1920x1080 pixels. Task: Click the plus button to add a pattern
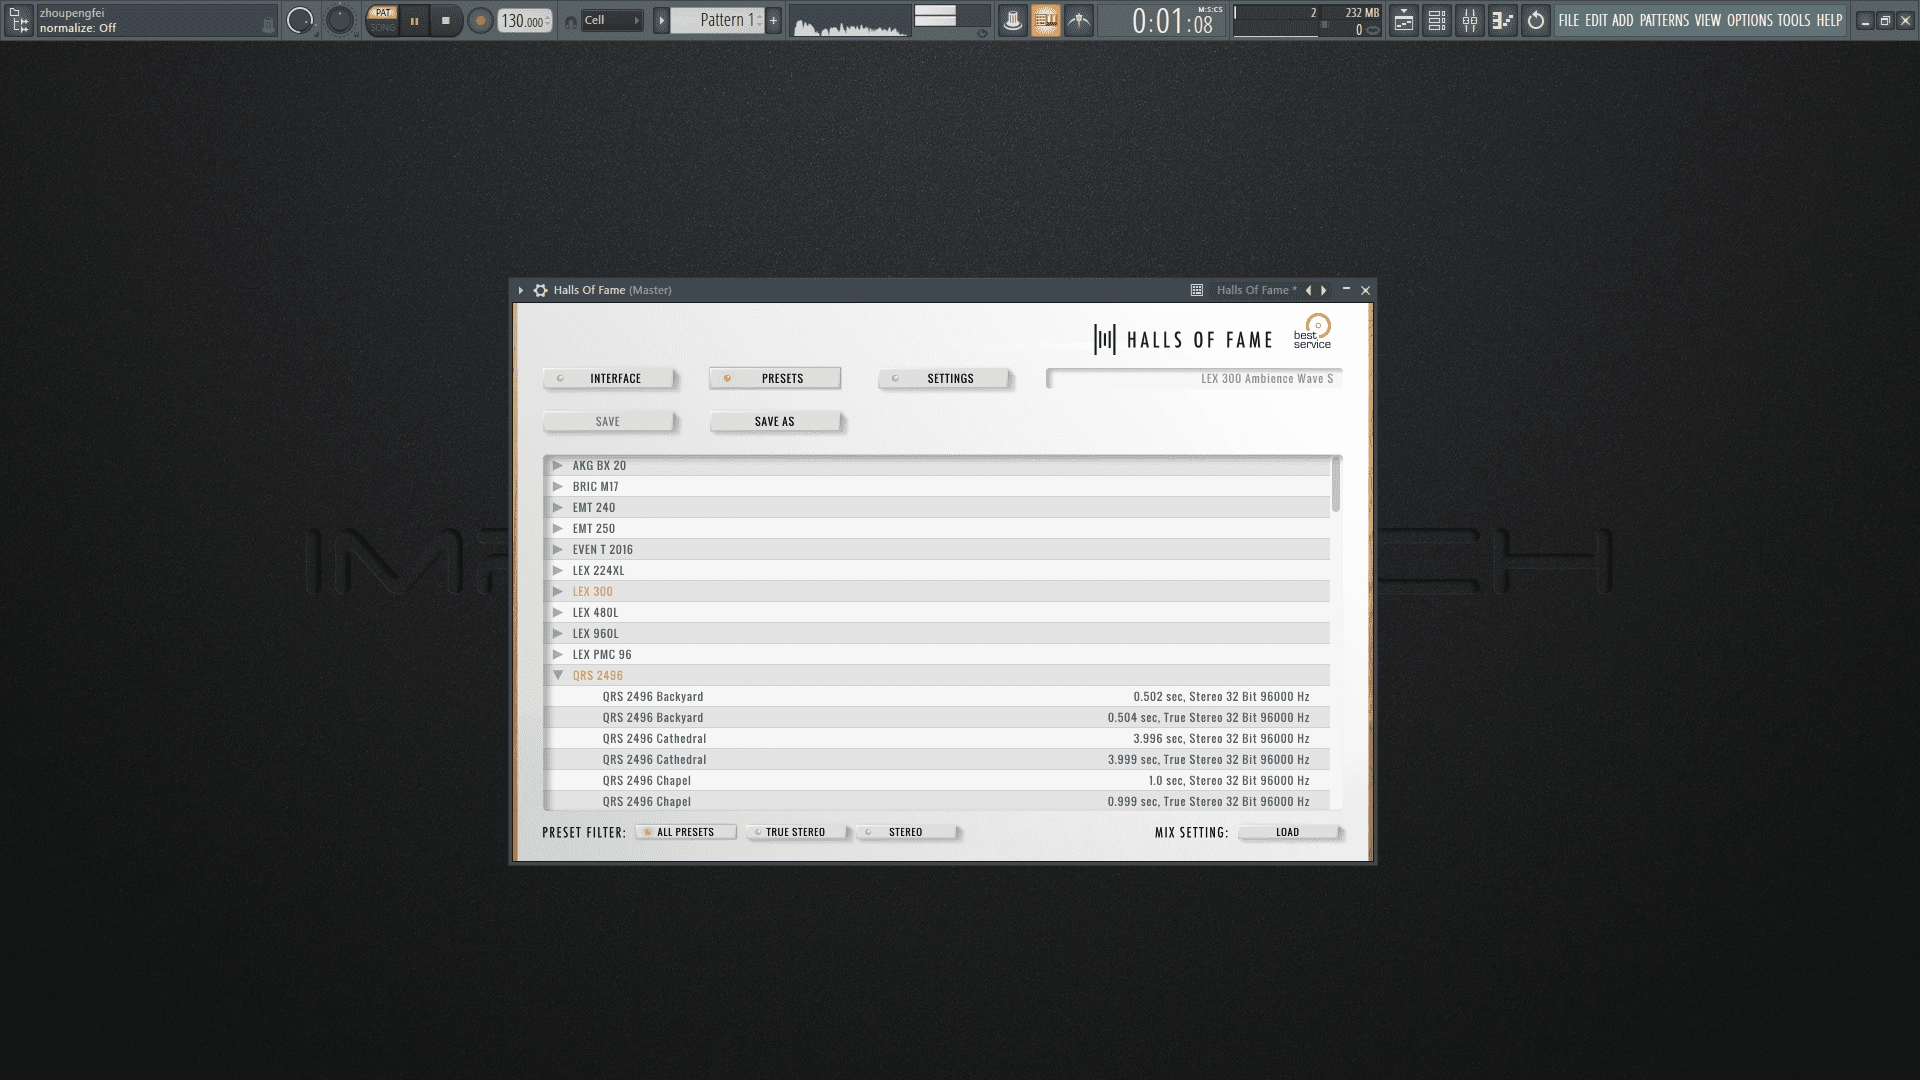coord(773,20)
